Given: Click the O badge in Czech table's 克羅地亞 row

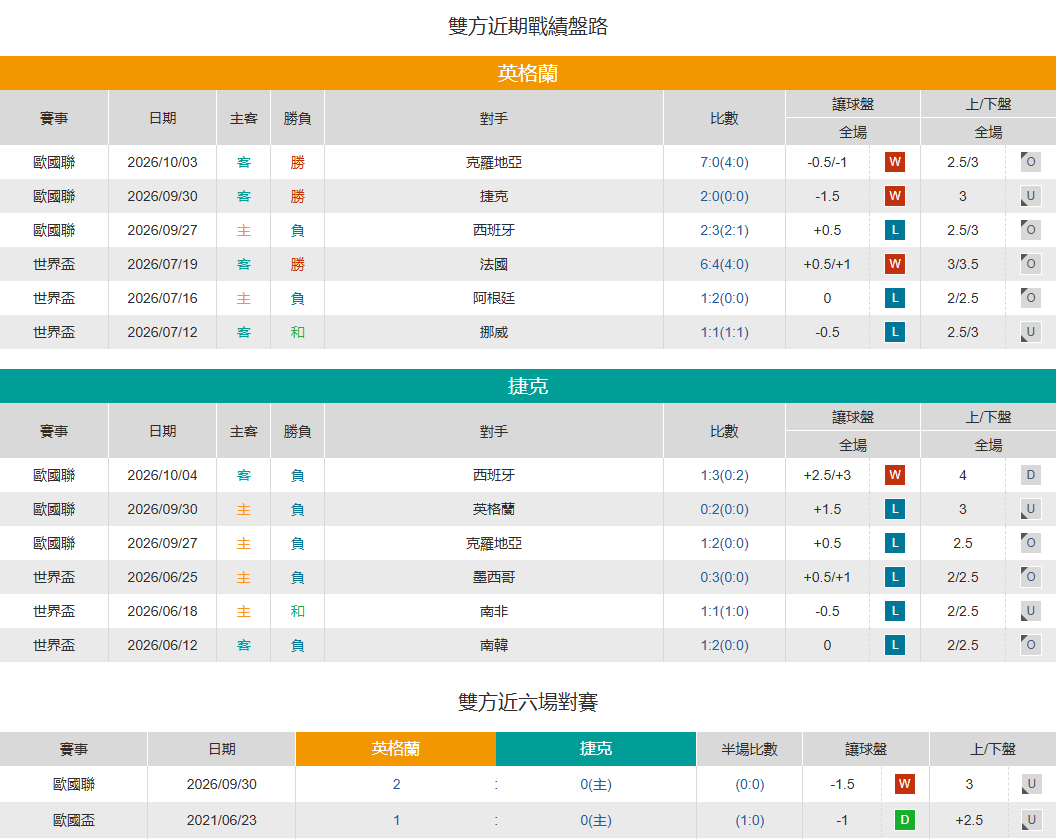Looking at the screenshot, I should 1030,543.
